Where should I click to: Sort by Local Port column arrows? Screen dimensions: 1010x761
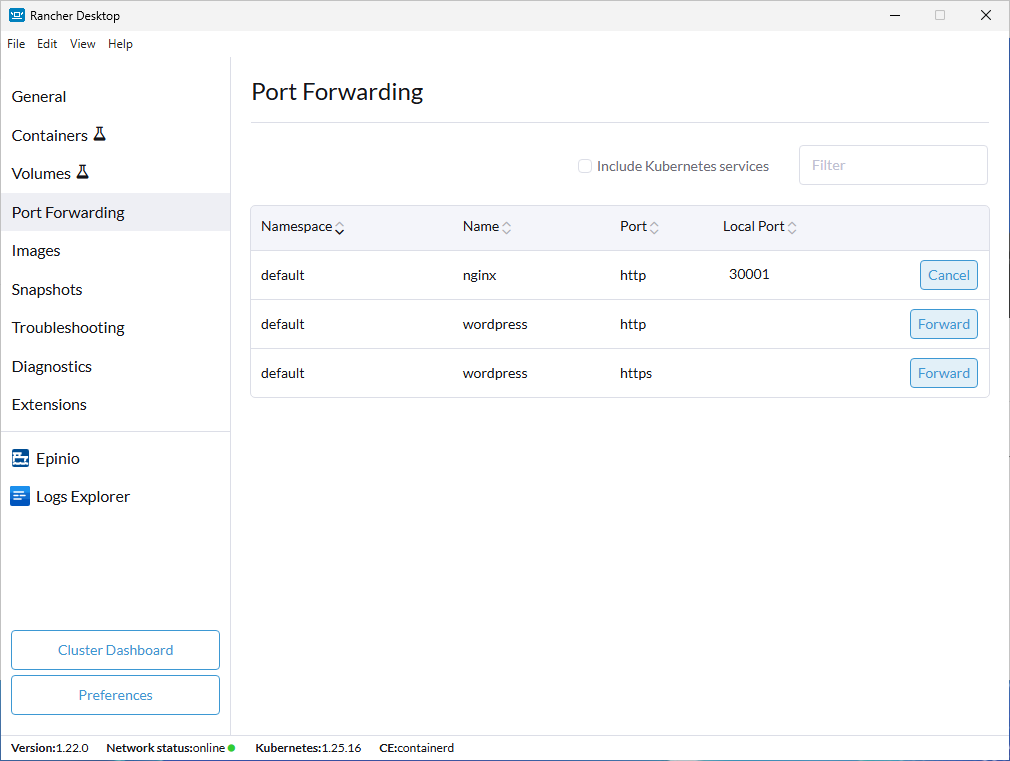pos(792,228)
